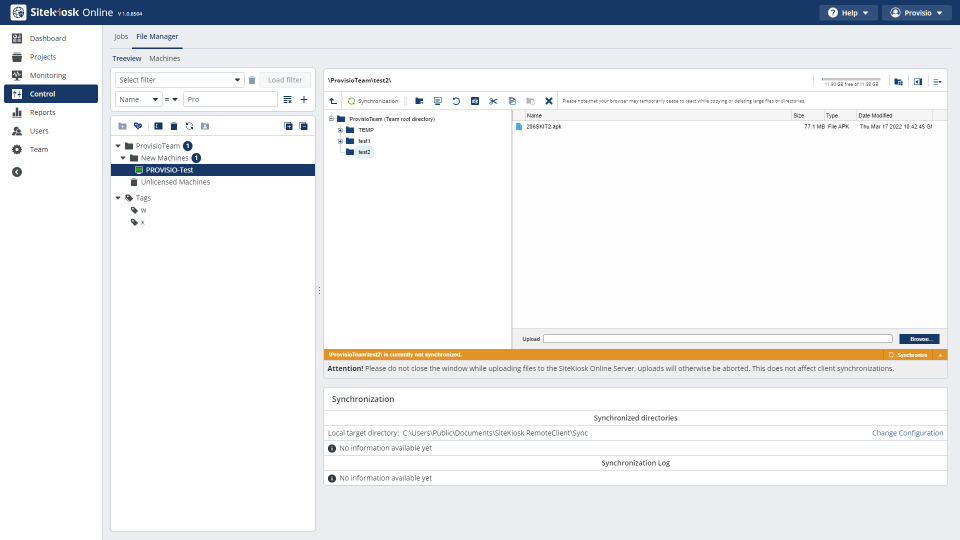This screenshot has height=540, width=960.
Task: Switch to the Jobs tab
Action: 121,36
